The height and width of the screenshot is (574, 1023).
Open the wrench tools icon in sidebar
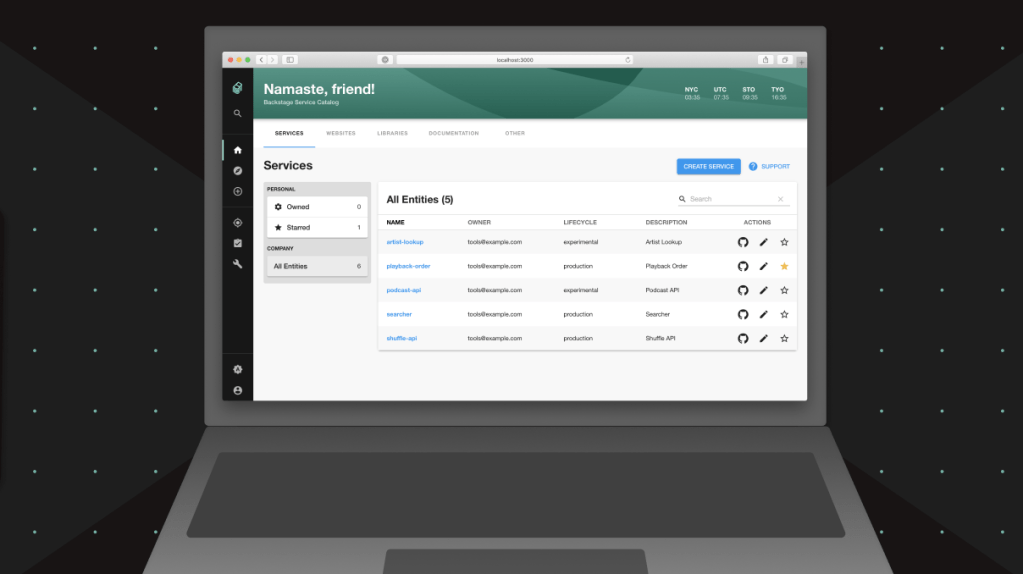pyautogui.click(x=237, y=264)
